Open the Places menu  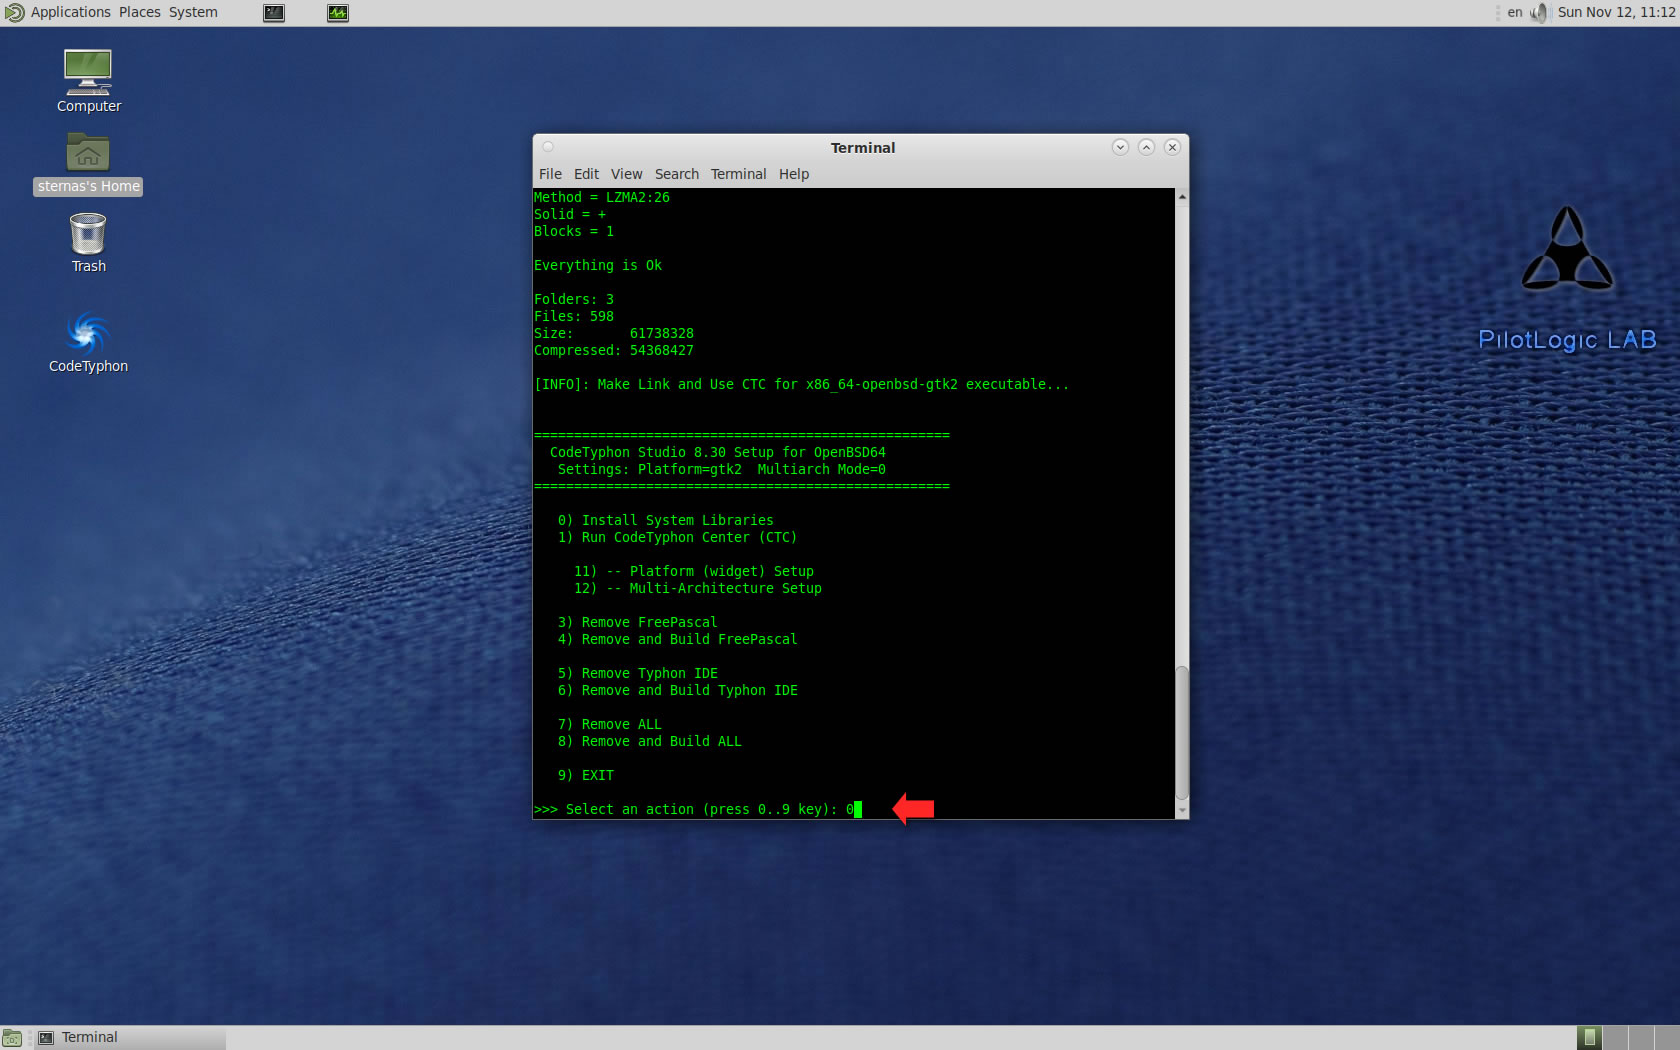140,12
